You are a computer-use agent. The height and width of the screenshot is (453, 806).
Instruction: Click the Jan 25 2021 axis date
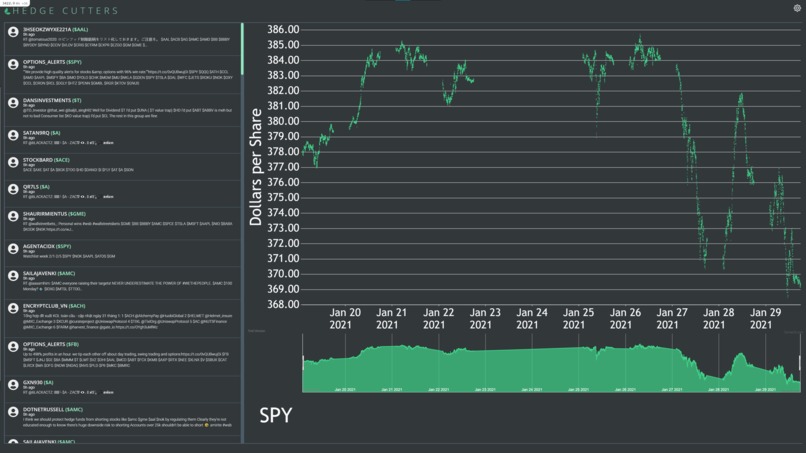pos(578,319)
